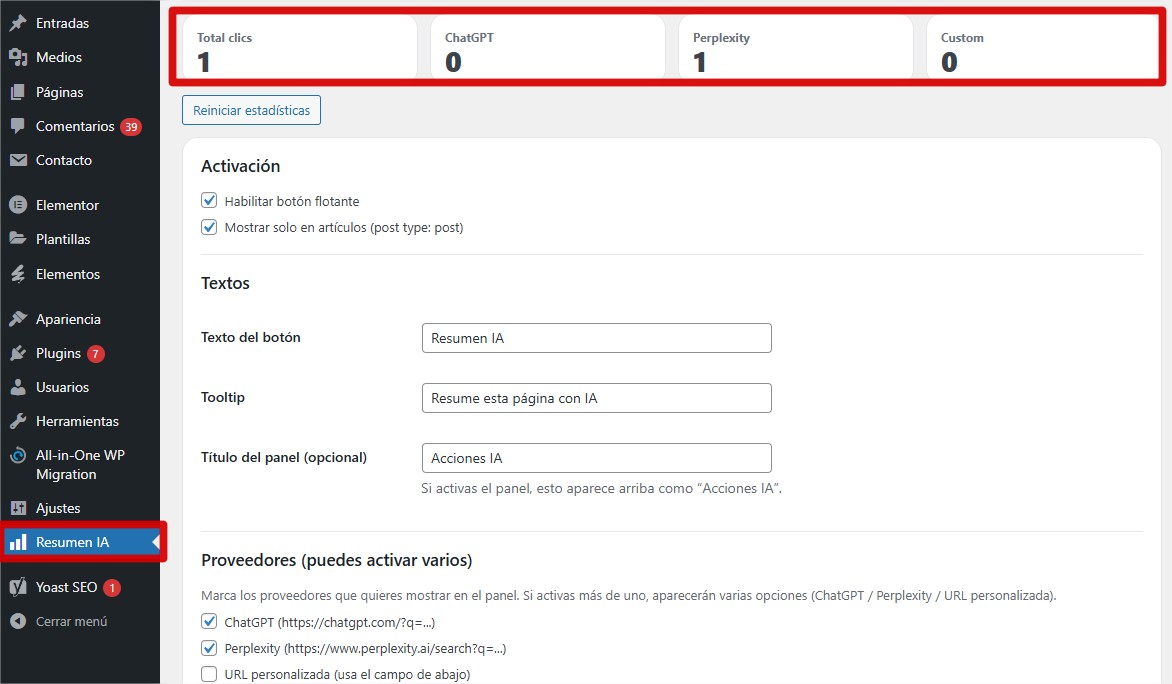Select the Resumen IA chart icon
This screenshot has width=1172, height=684.
click(x=17, y=542)
